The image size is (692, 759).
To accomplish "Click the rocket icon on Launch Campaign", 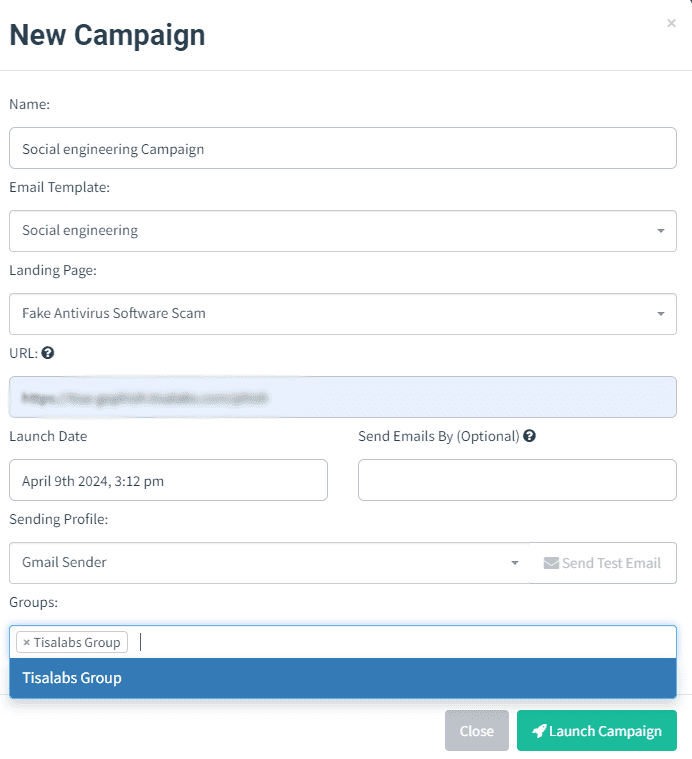I will (539, 730).
